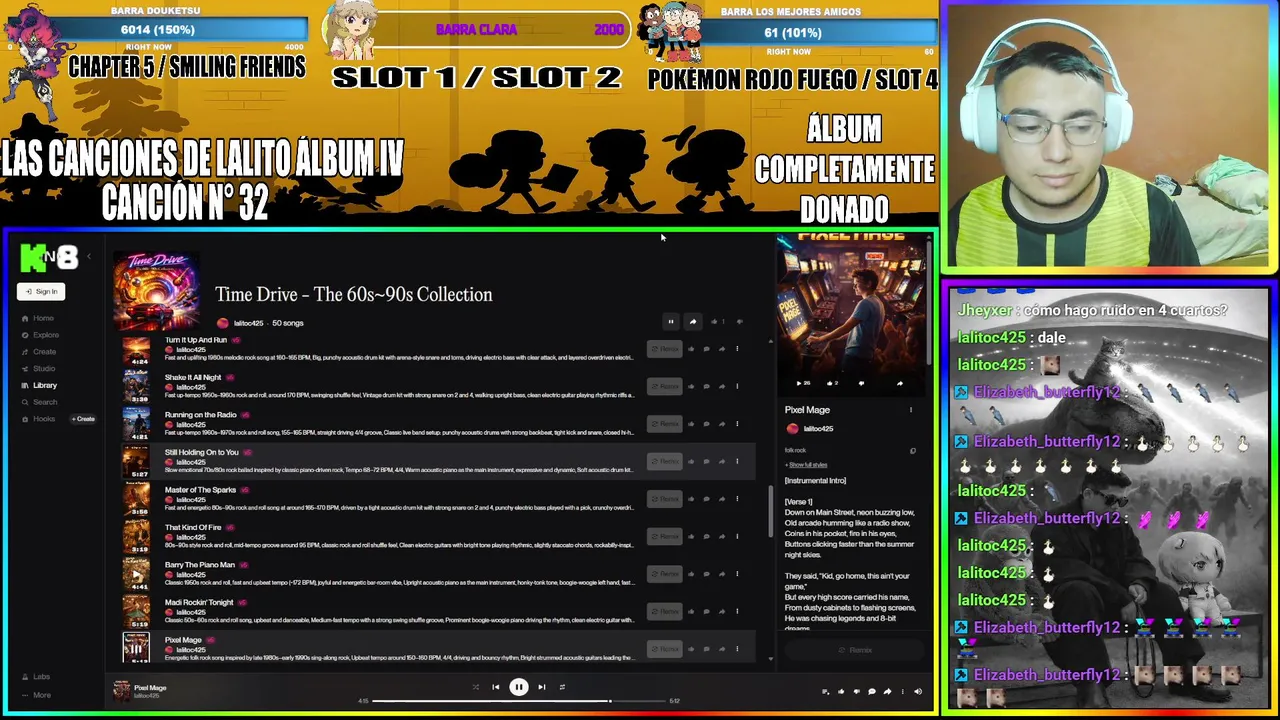The height and width of the screenshot is (720, 1280).
Task: Seek on the playback progress bar
Action: (x=519, y=701)
